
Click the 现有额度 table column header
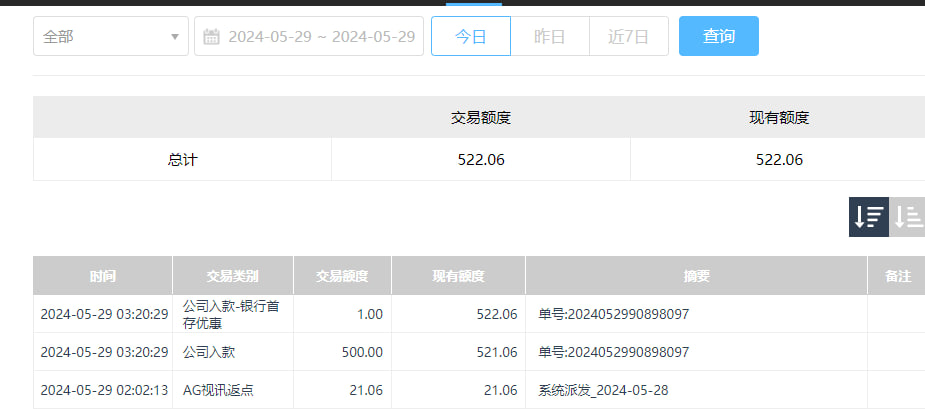point(458,276)
